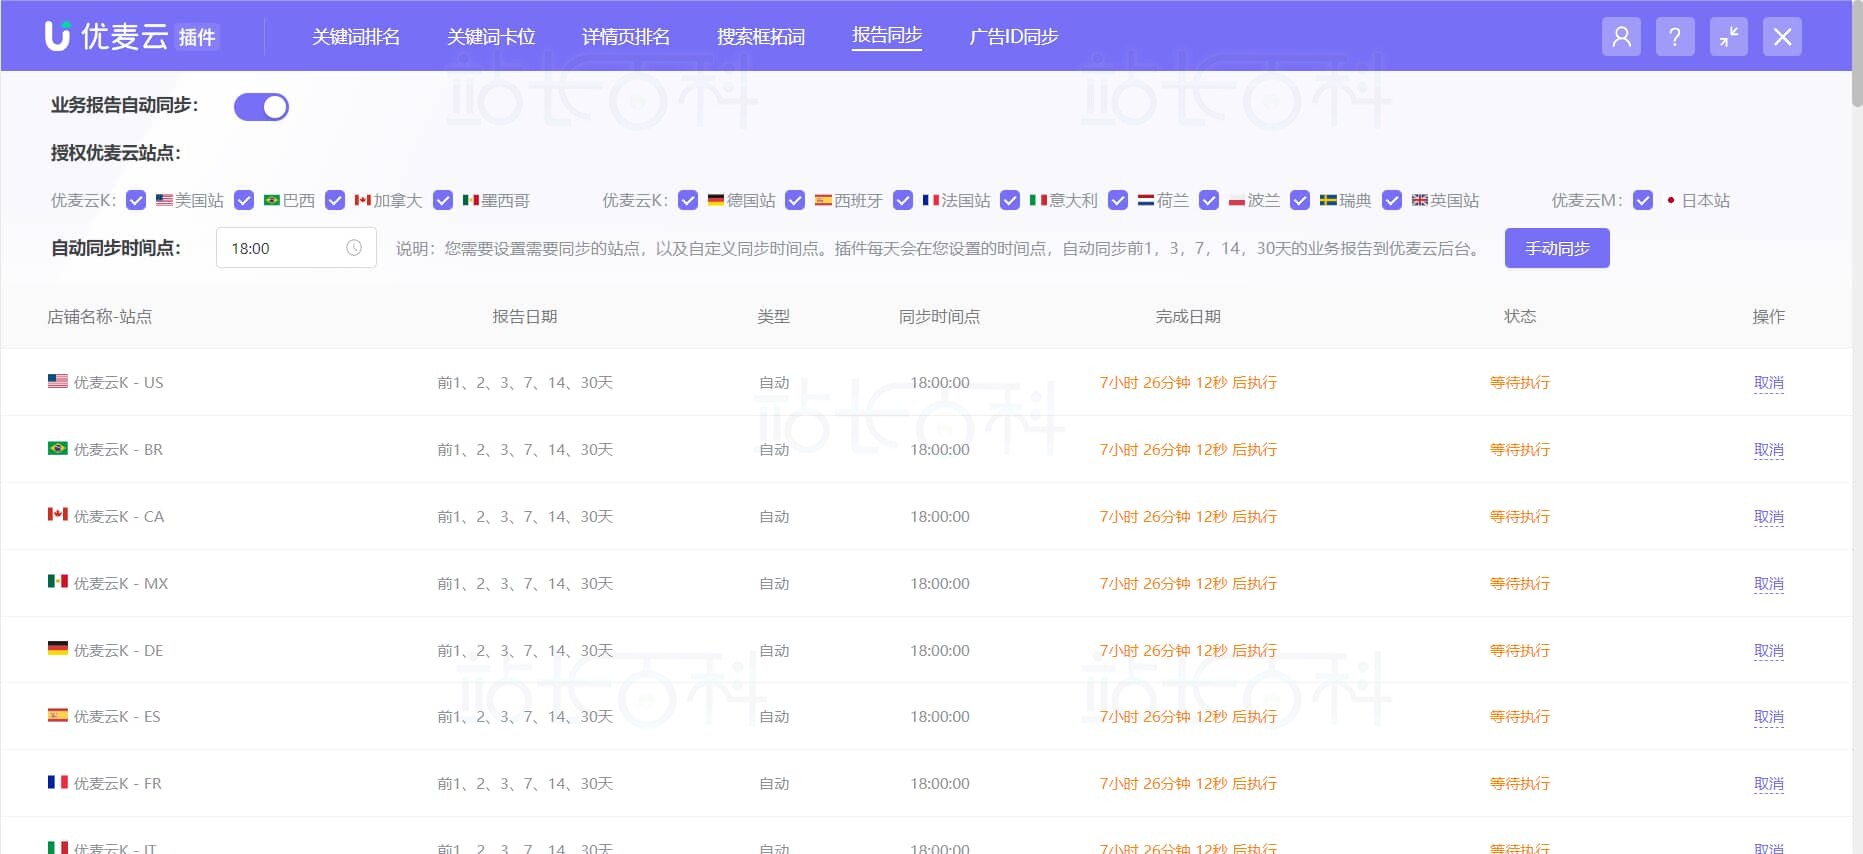Uncheck the 德国站 checkbox
Viewport: 1863px width, 854px height.
[x=688, y=200]
